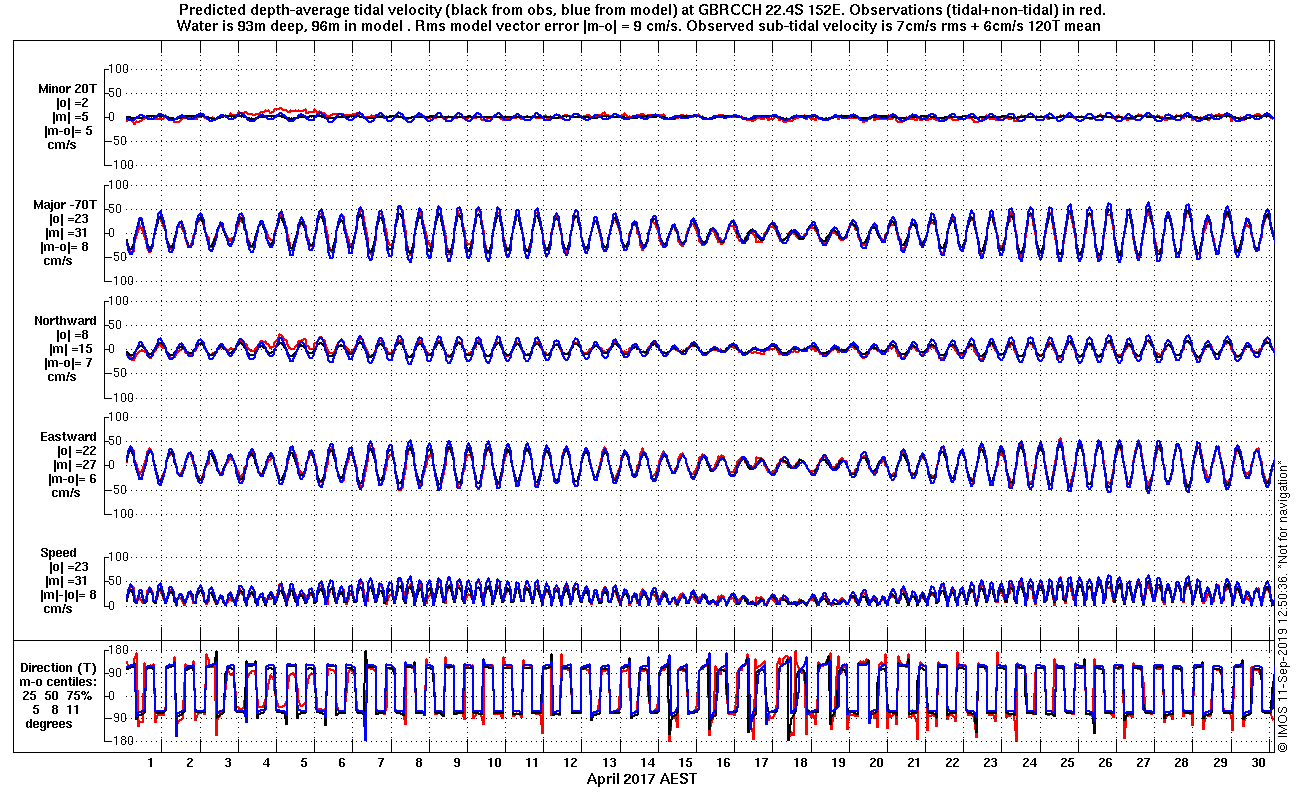Click day '19' on the date axis

pos(838,762)
